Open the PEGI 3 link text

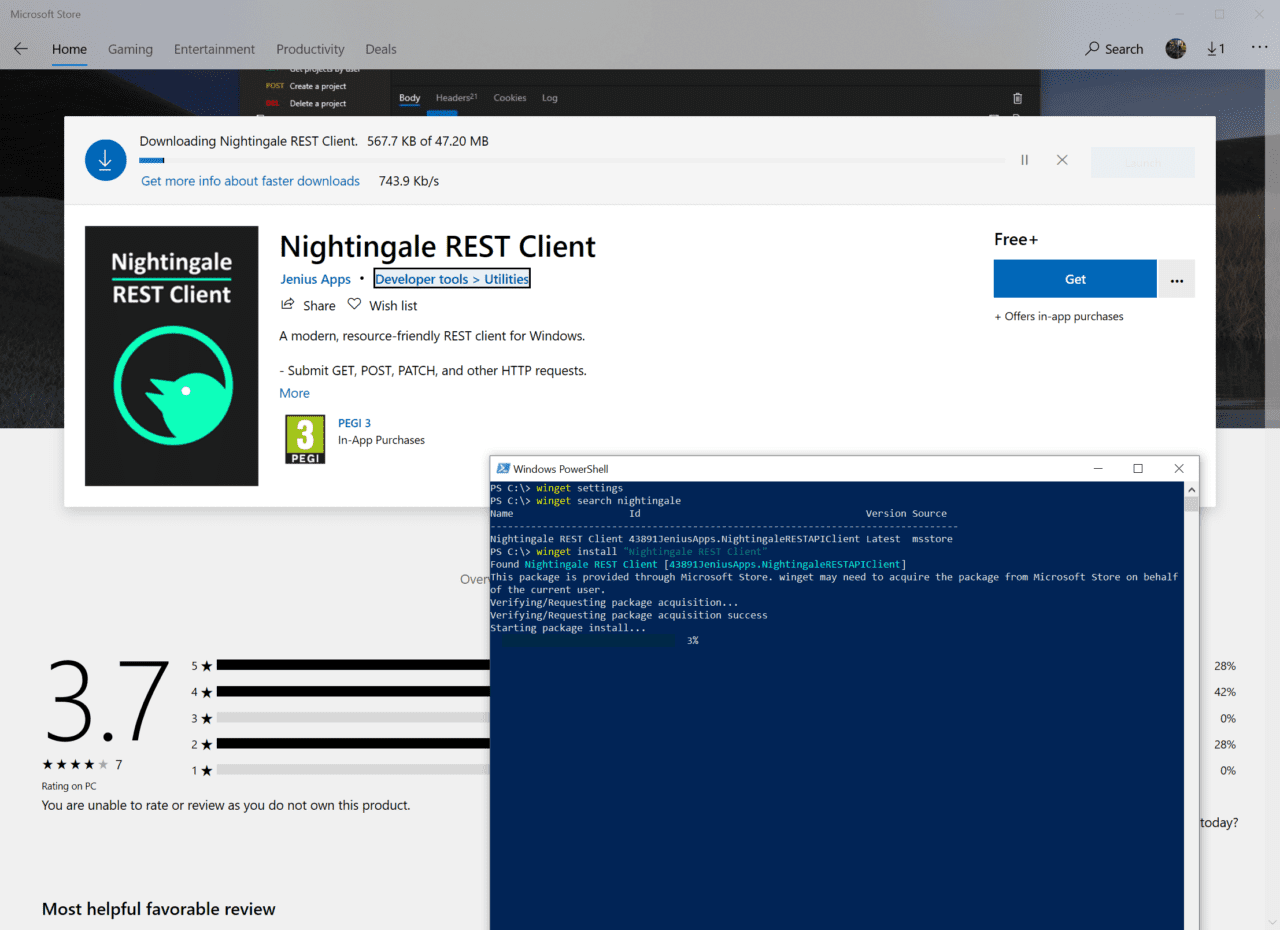[x=354, y=423]
